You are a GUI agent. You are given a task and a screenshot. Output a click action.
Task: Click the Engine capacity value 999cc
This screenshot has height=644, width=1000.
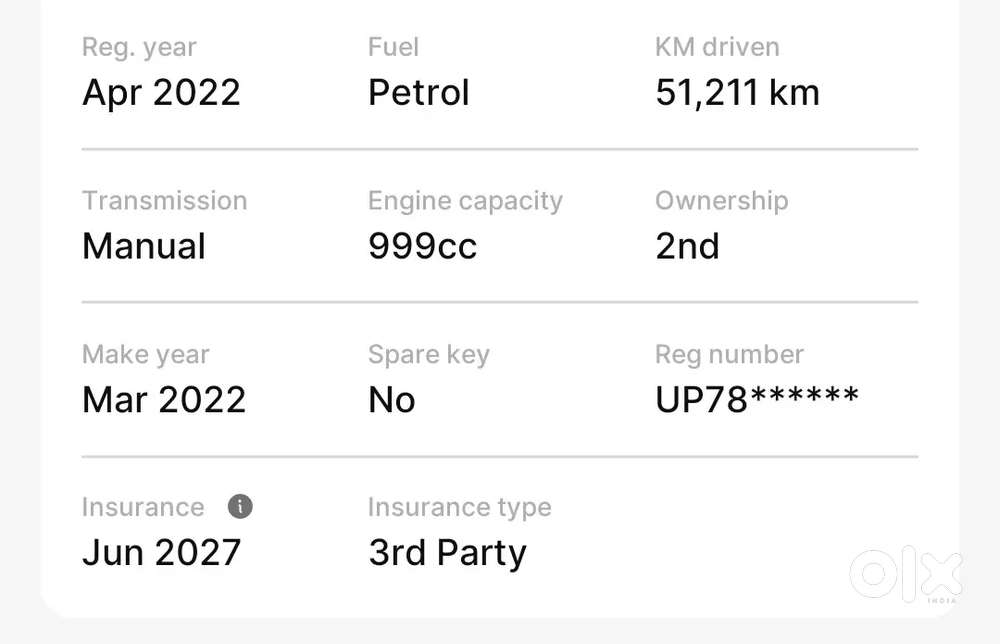[x=422, y=246]
